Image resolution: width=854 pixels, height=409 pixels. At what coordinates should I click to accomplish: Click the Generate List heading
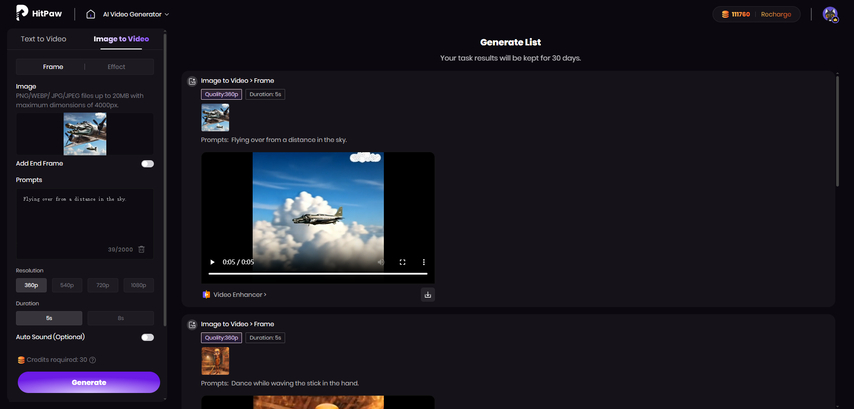coord(510,42)
